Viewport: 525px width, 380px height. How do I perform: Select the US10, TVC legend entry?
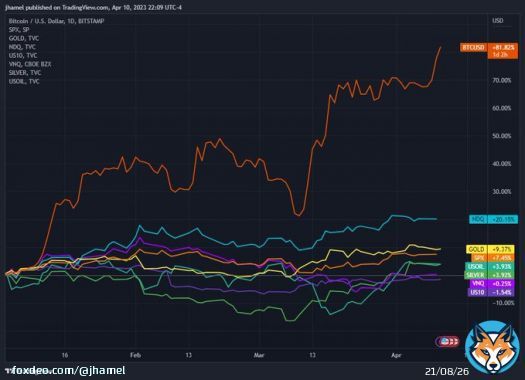[23, 56]
